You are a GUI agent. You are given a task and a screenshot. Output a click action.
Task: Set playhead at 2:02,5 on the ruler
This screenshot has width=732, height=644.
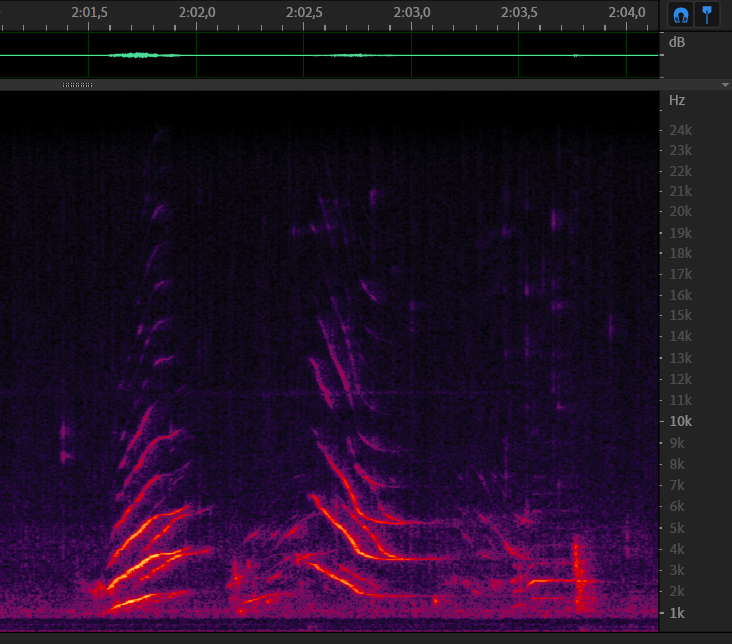click(304, 12)
